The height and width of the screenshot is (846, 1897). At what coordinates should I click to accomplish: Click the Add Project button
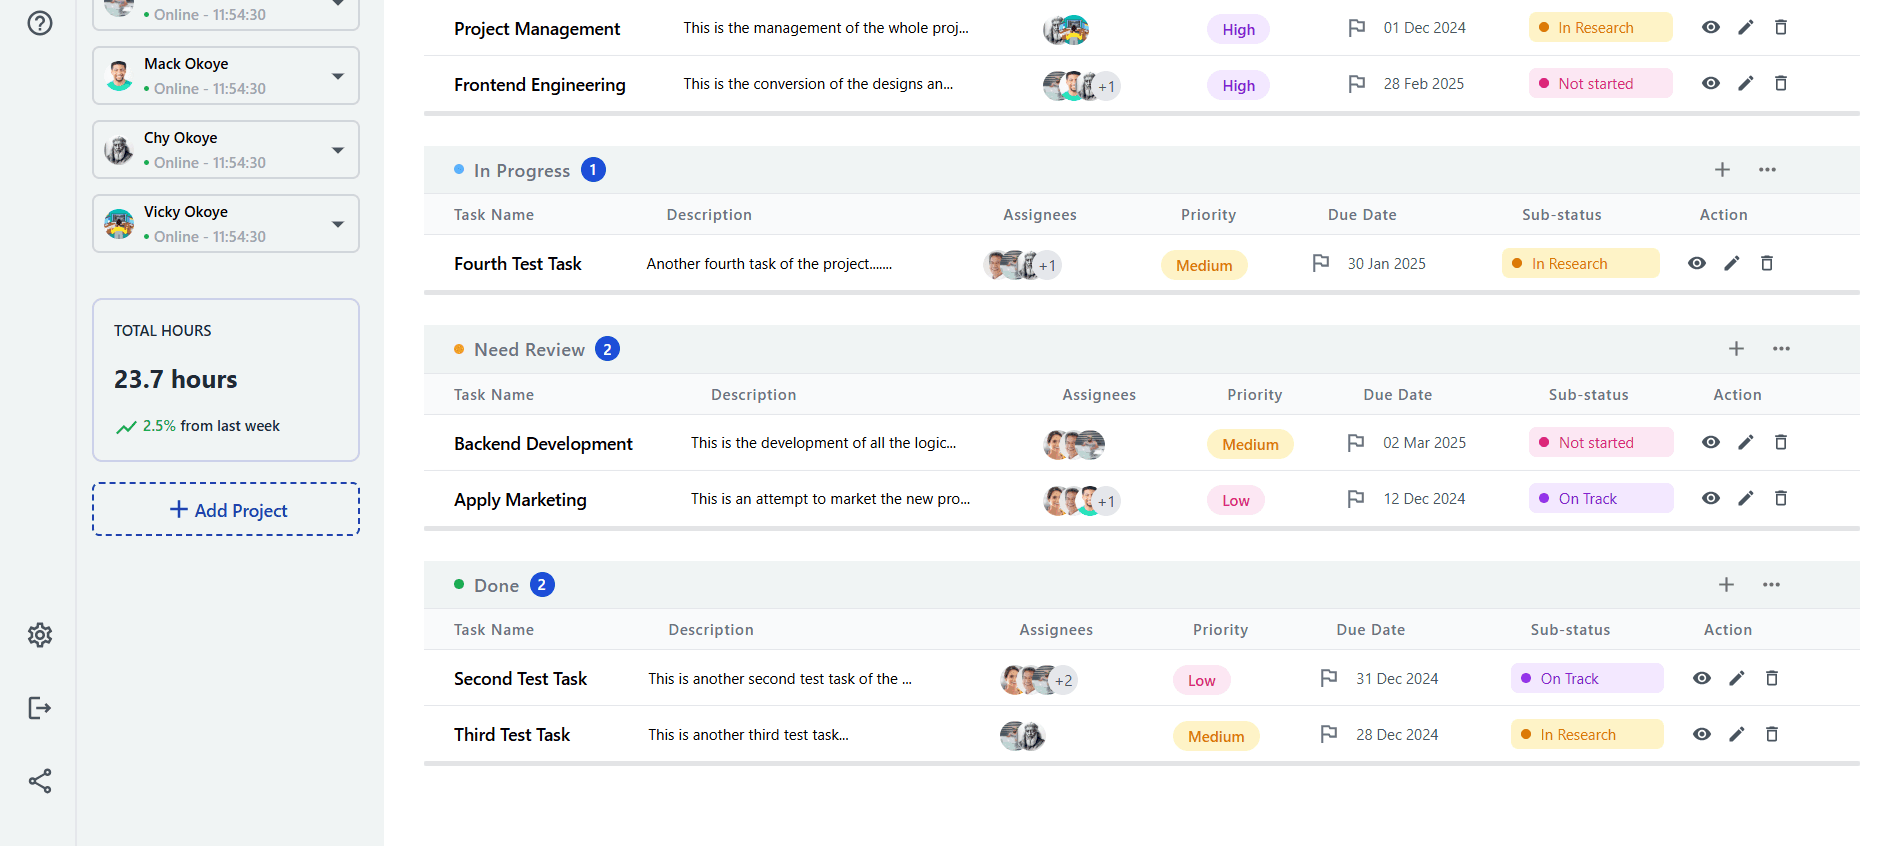coord(226,510)
